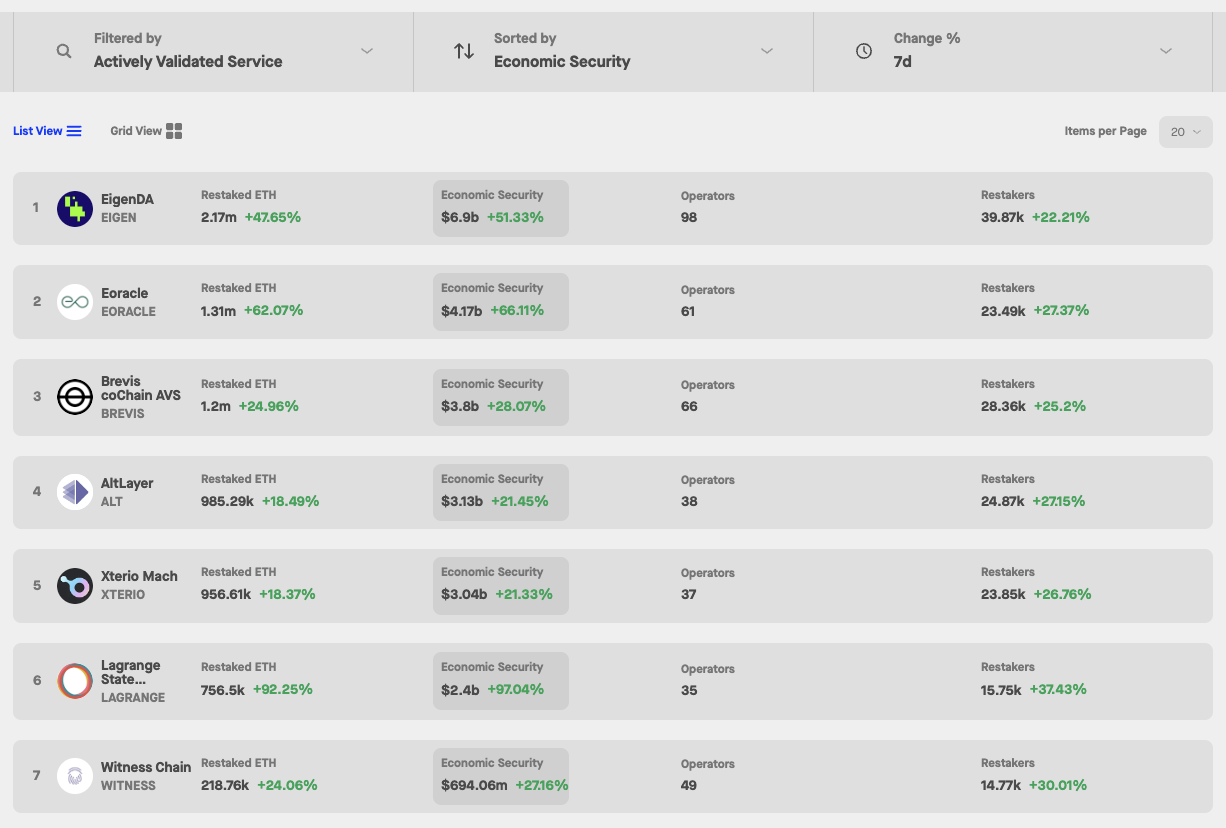Click the Brevis coChain AVS logo
This screenshot has height=828, width=1226.
(x=75, y=397)
